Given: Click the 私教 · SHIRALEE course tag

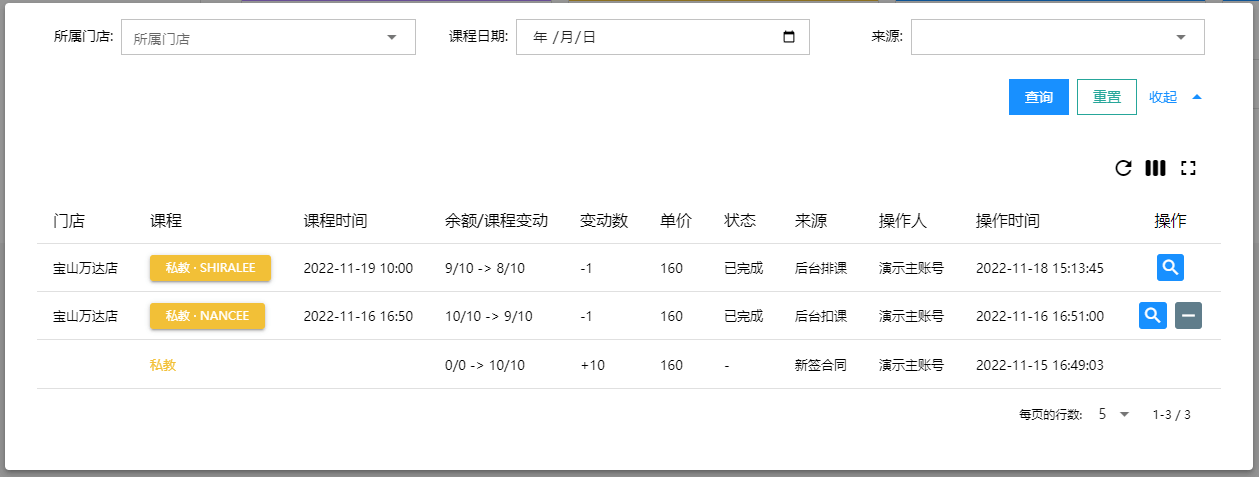Looking at the screenshot, I should tap(210, 268).
